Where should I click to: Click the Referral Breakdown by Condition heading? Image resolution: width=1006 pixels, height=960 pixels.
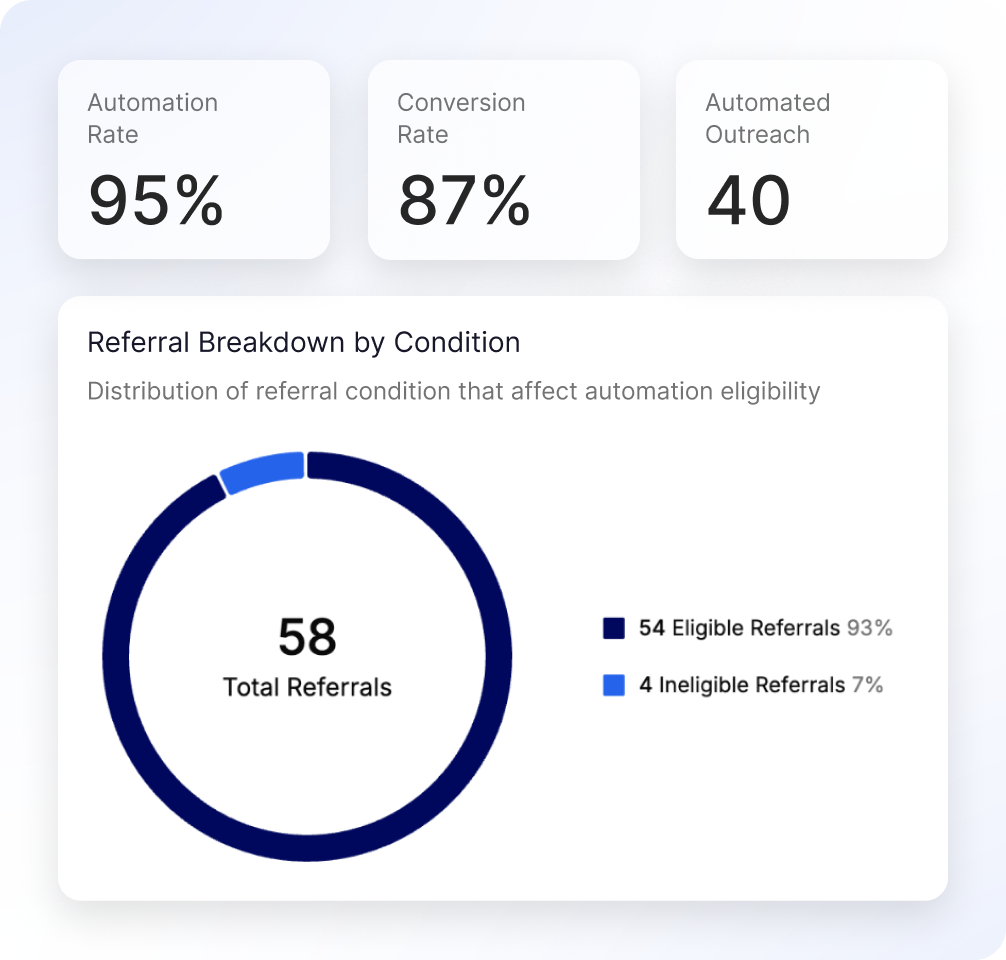[x=303, y=343]
